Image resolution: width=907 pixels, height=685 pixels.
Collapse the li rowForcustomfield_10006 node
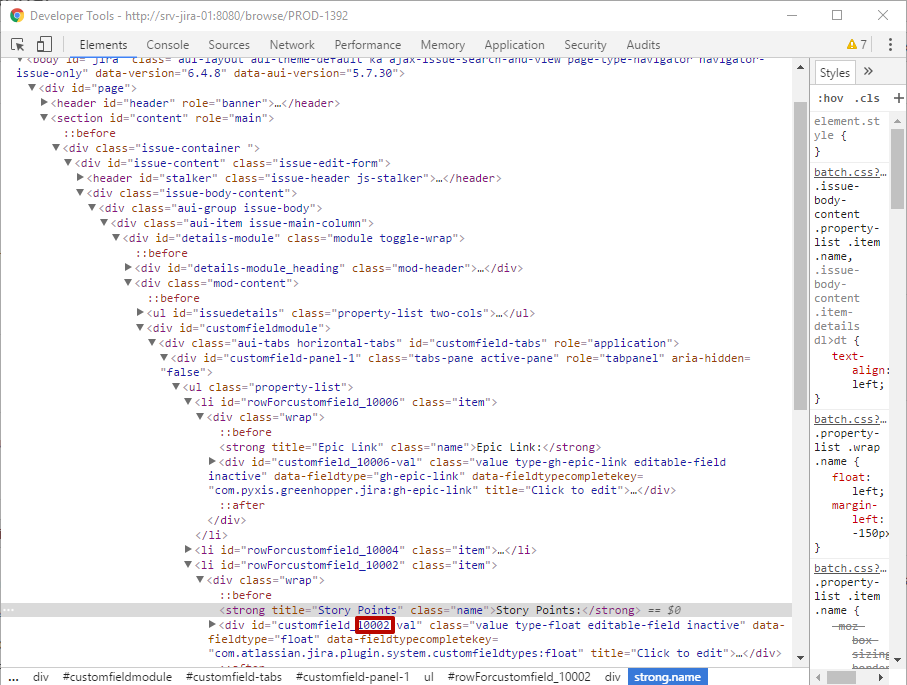188,402
